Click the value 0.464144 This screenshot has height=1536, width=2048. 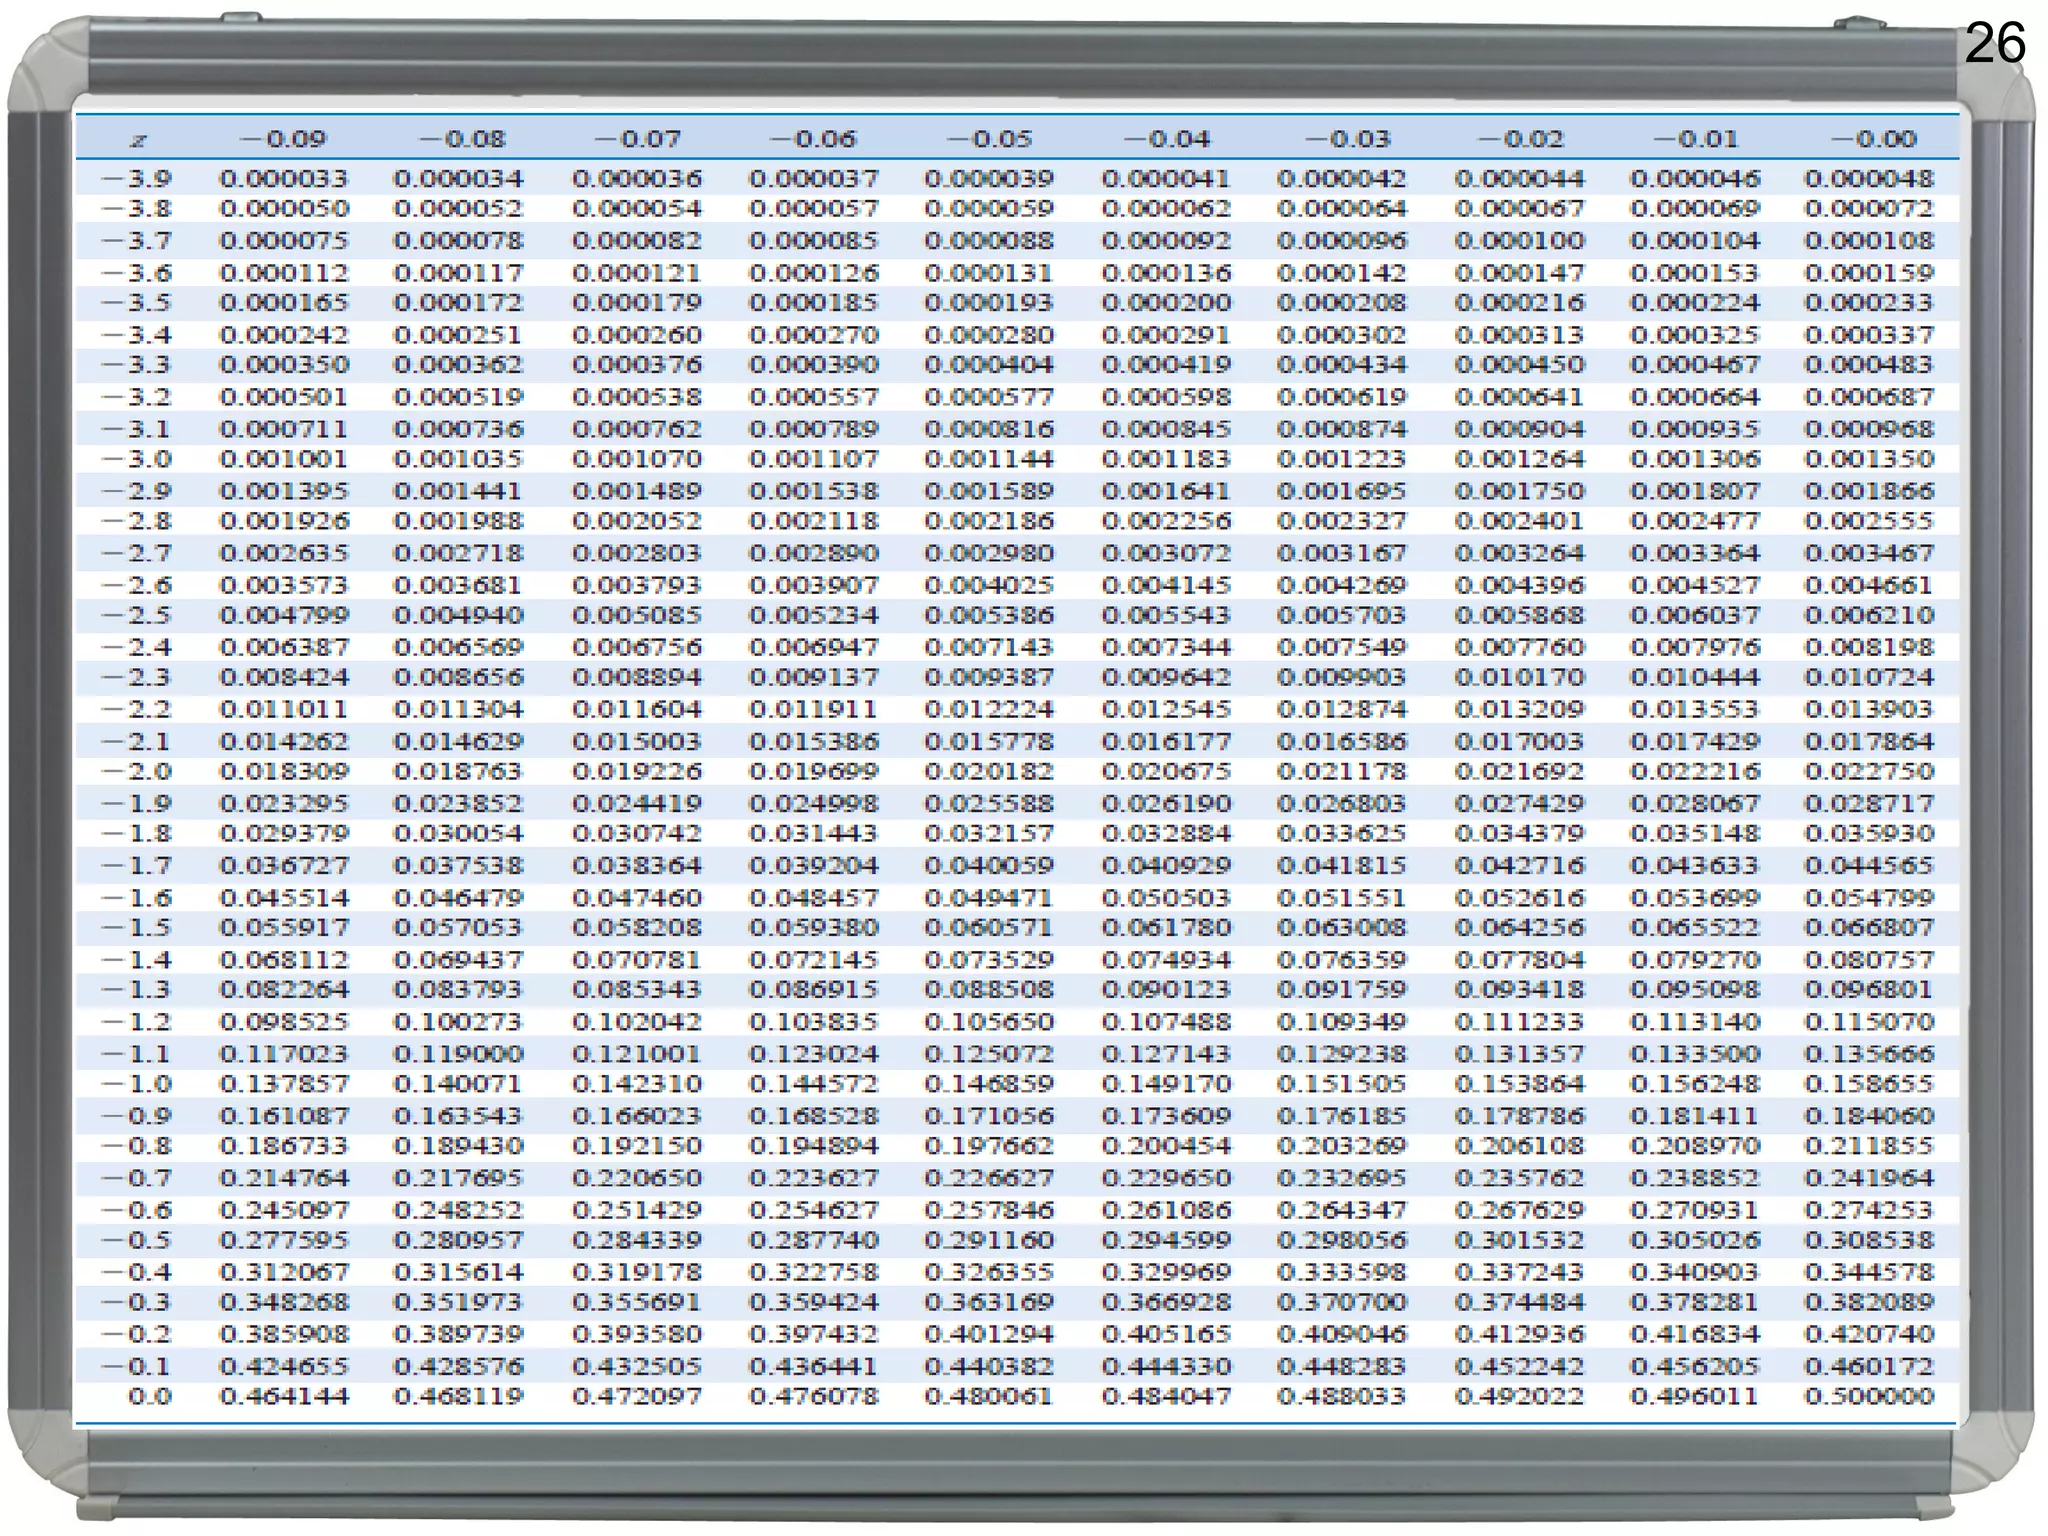283,1396
